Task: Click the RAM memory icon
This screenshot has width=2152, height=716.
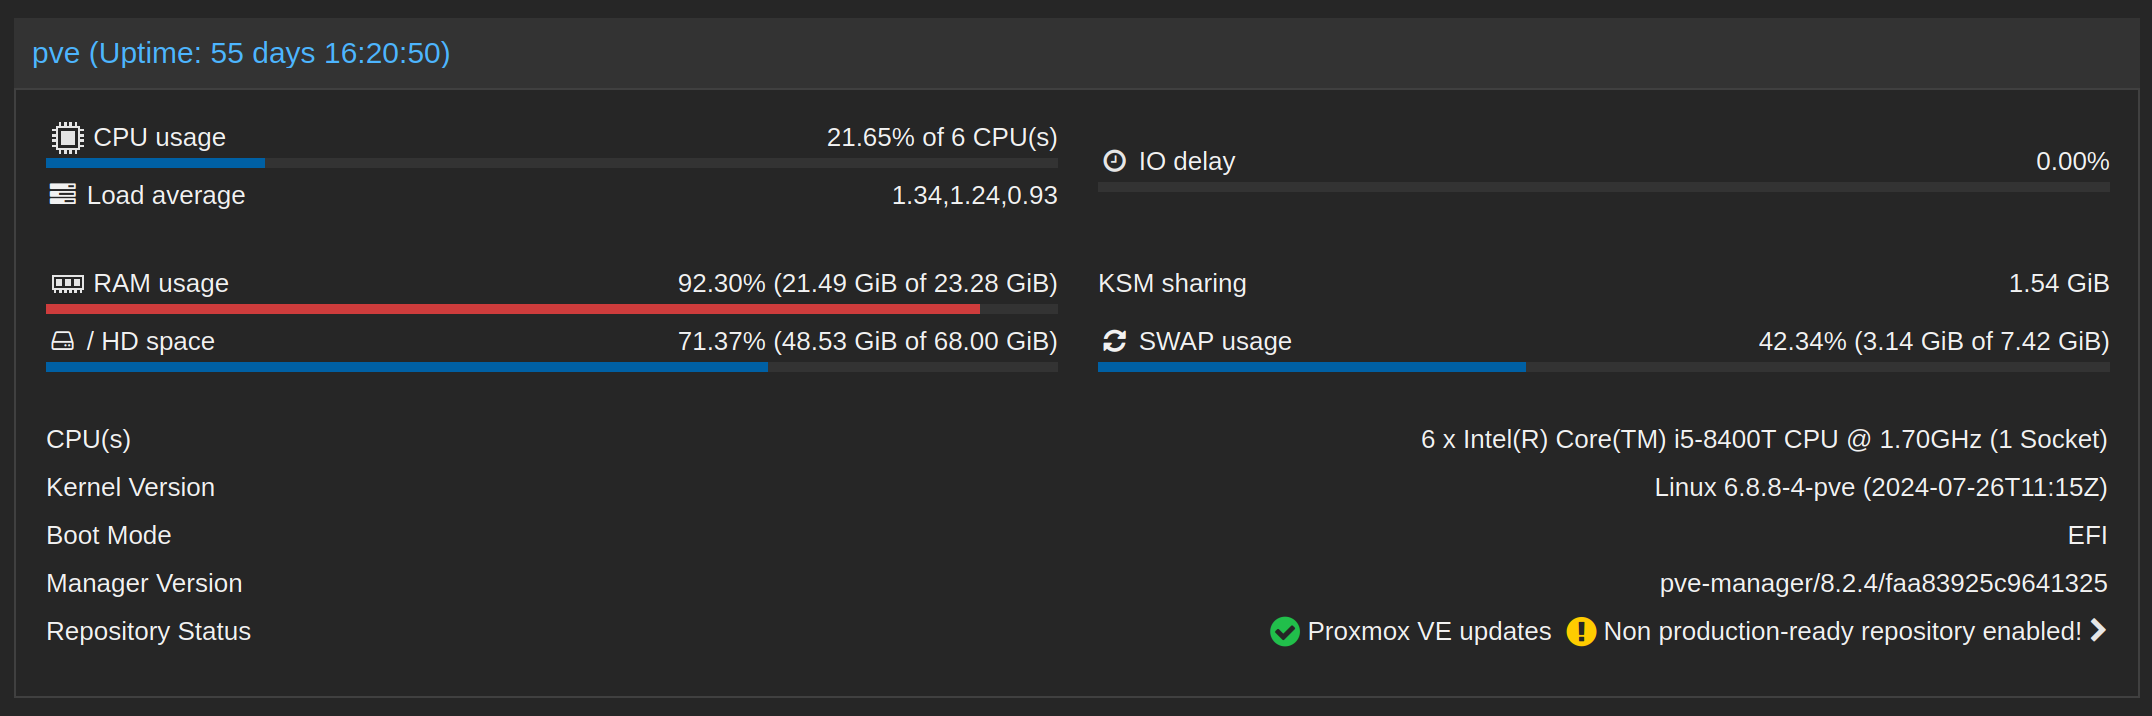Action: tap(67, 284)
